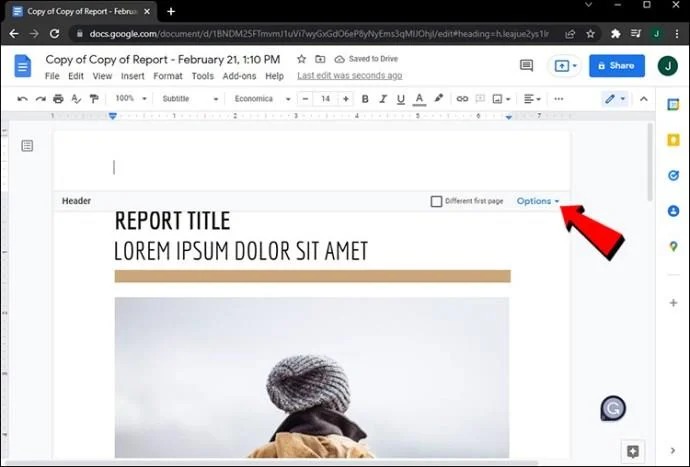Toggle italic formatting

(x=383, y=99)
